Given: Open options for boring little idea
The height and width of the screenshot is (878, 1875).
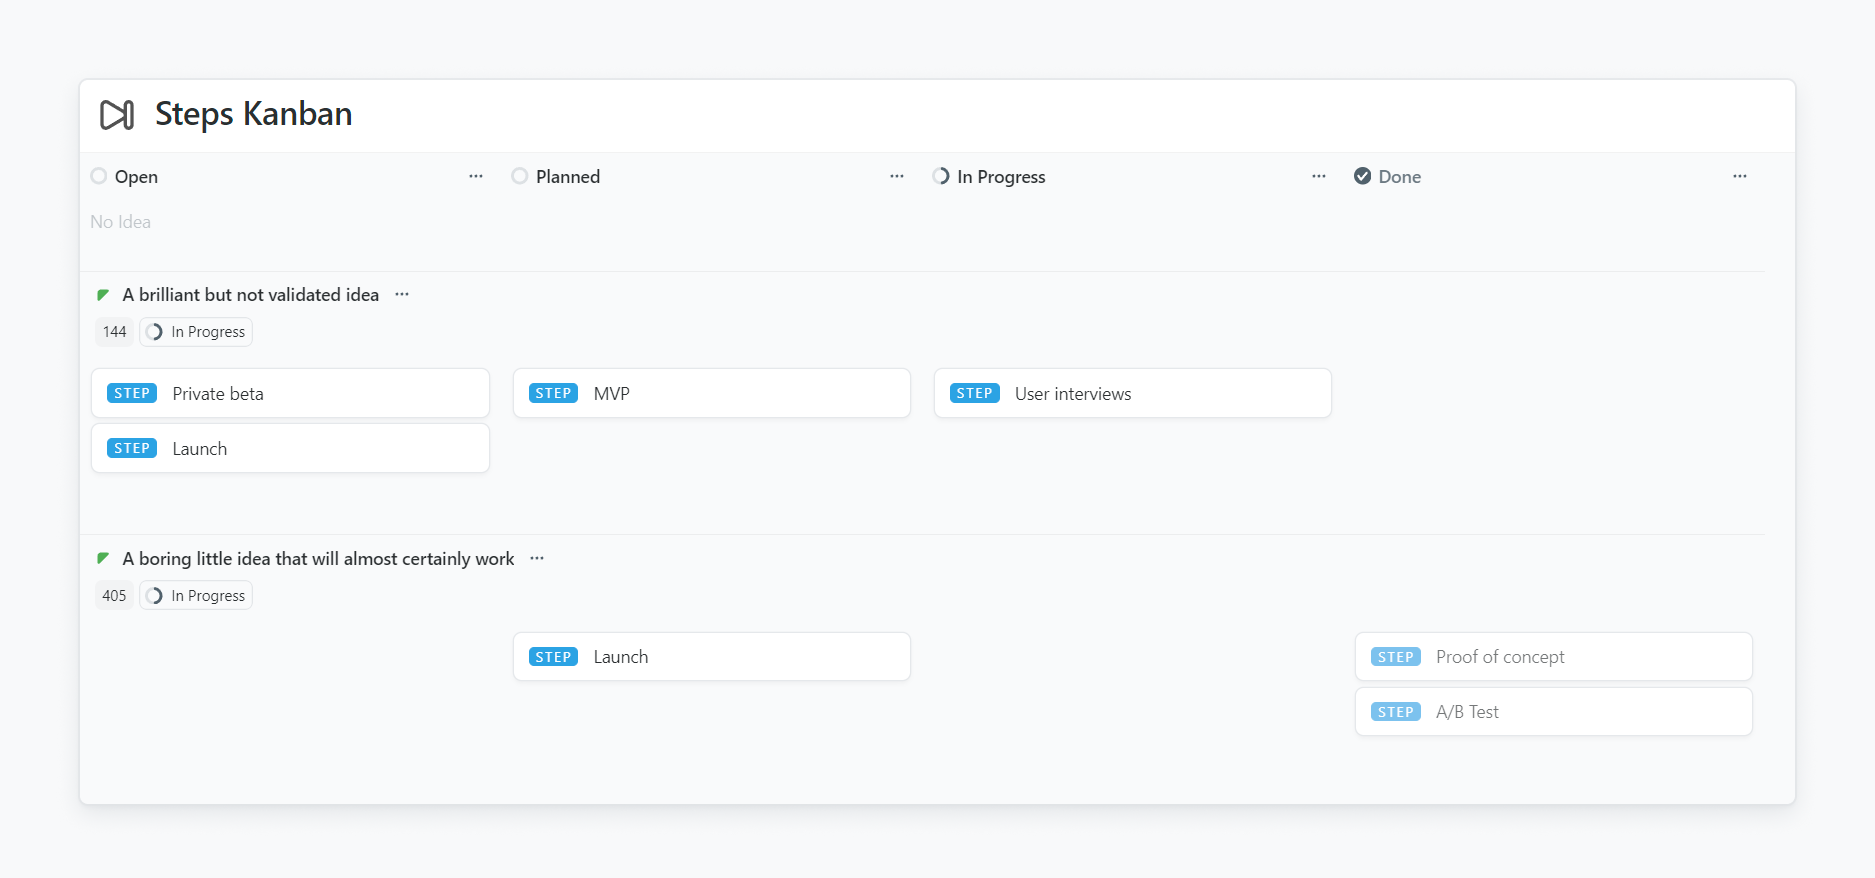Looking at the screenshot, I should click(537, 558).
